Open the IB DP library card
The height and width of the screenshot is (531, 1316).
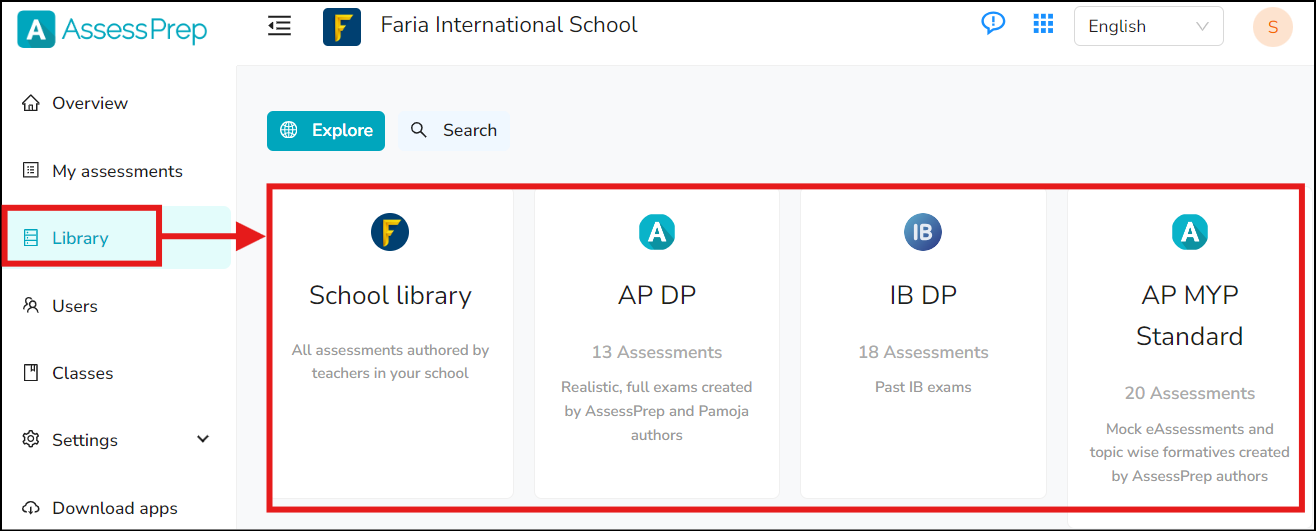tap(923, 342)
